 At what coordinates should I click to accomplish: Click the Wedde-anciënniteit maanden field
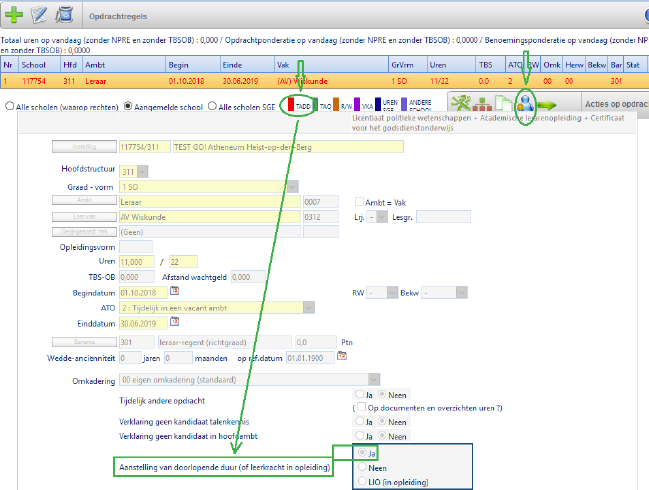(178, 358)
